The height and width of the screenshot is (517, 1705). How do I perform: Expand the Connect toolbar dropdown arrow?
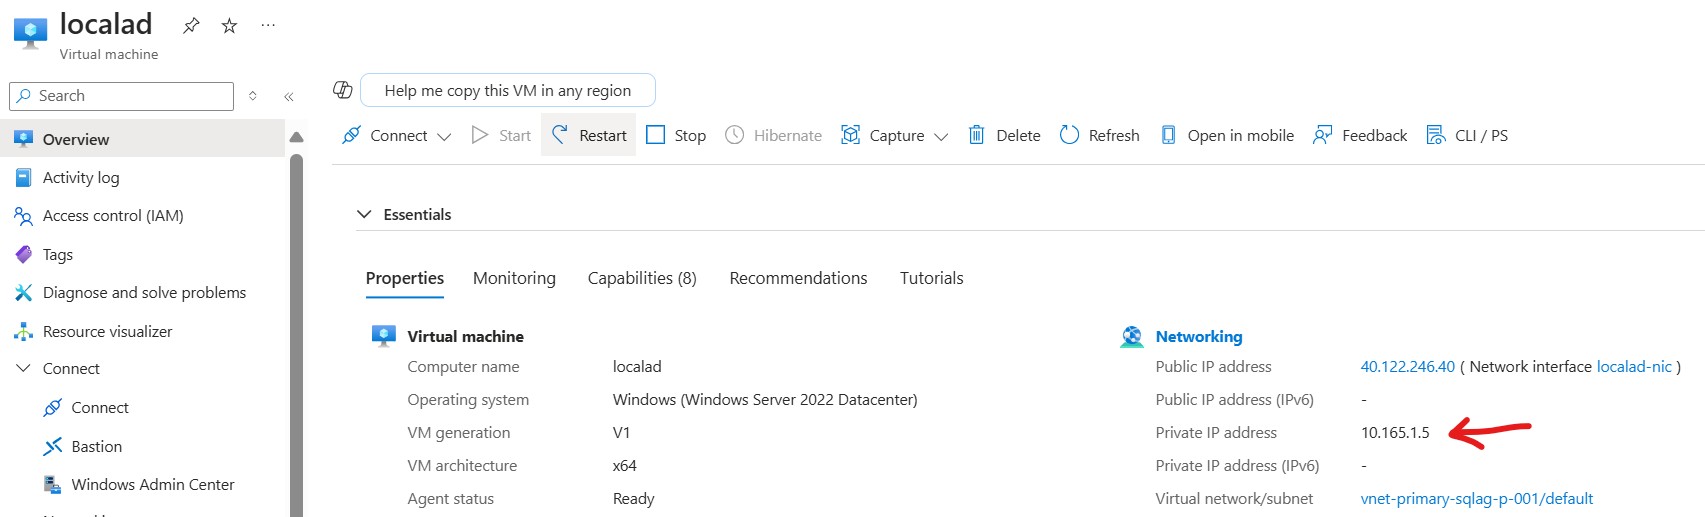pyautogui.click(x=444, y=136)
